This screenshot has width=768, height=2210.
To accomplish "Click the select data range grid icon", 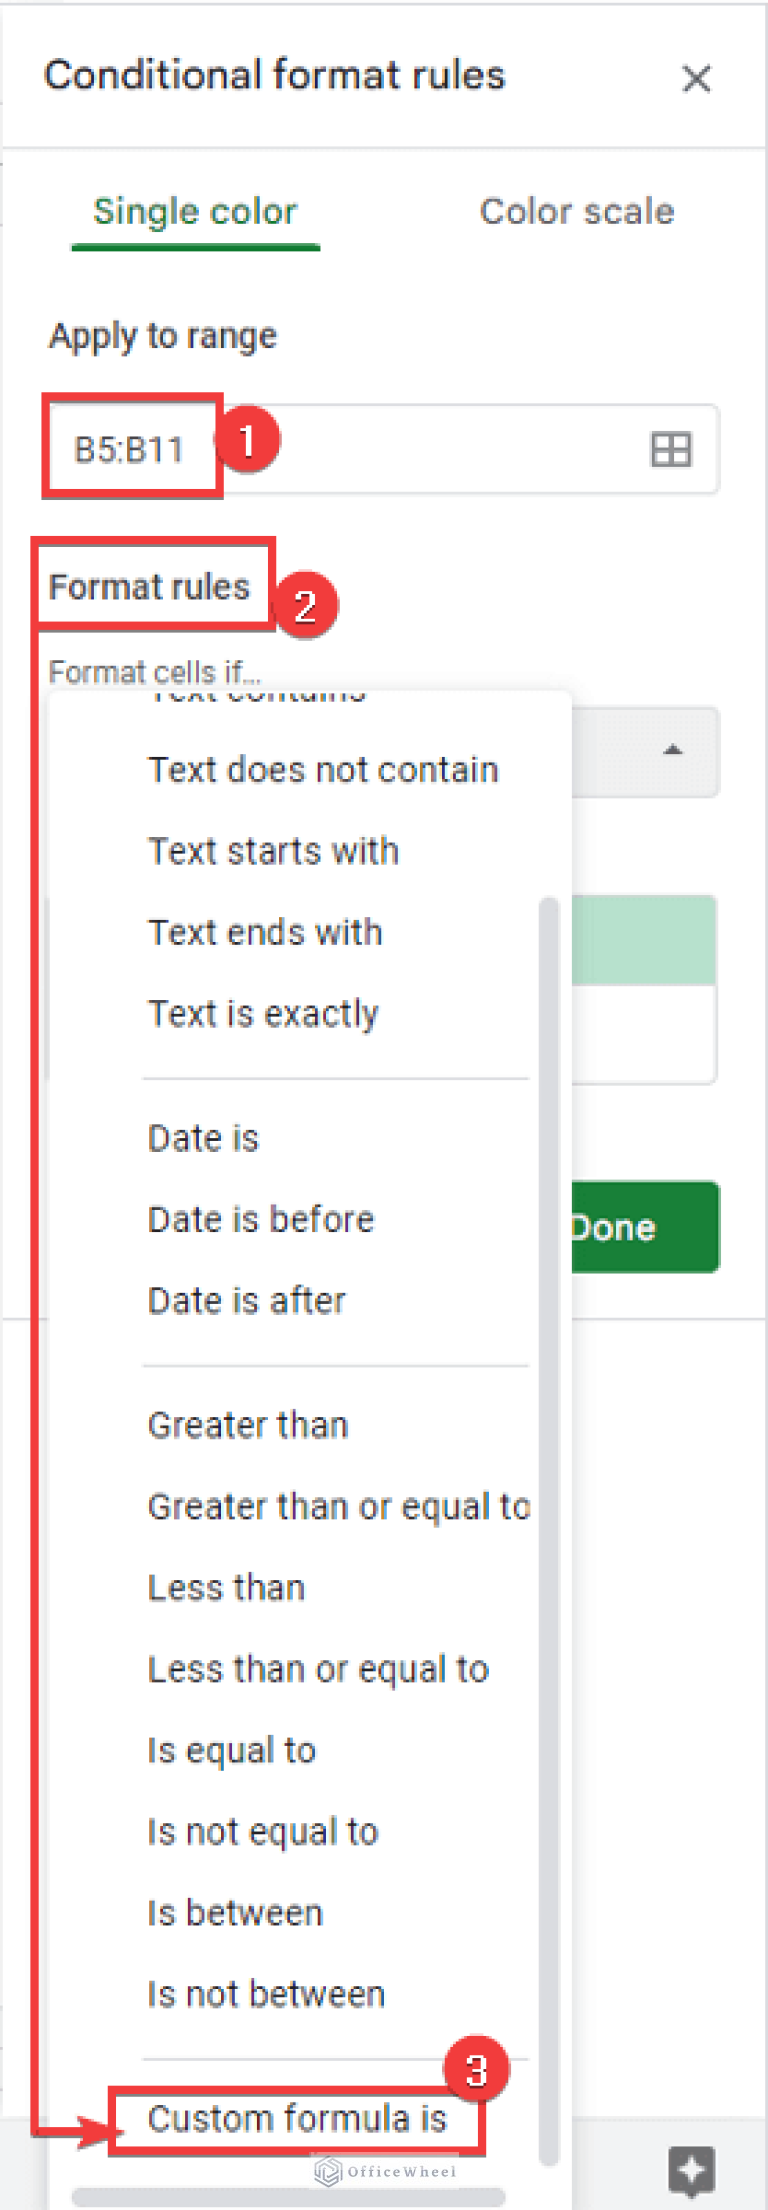I will tap(670, 450).
